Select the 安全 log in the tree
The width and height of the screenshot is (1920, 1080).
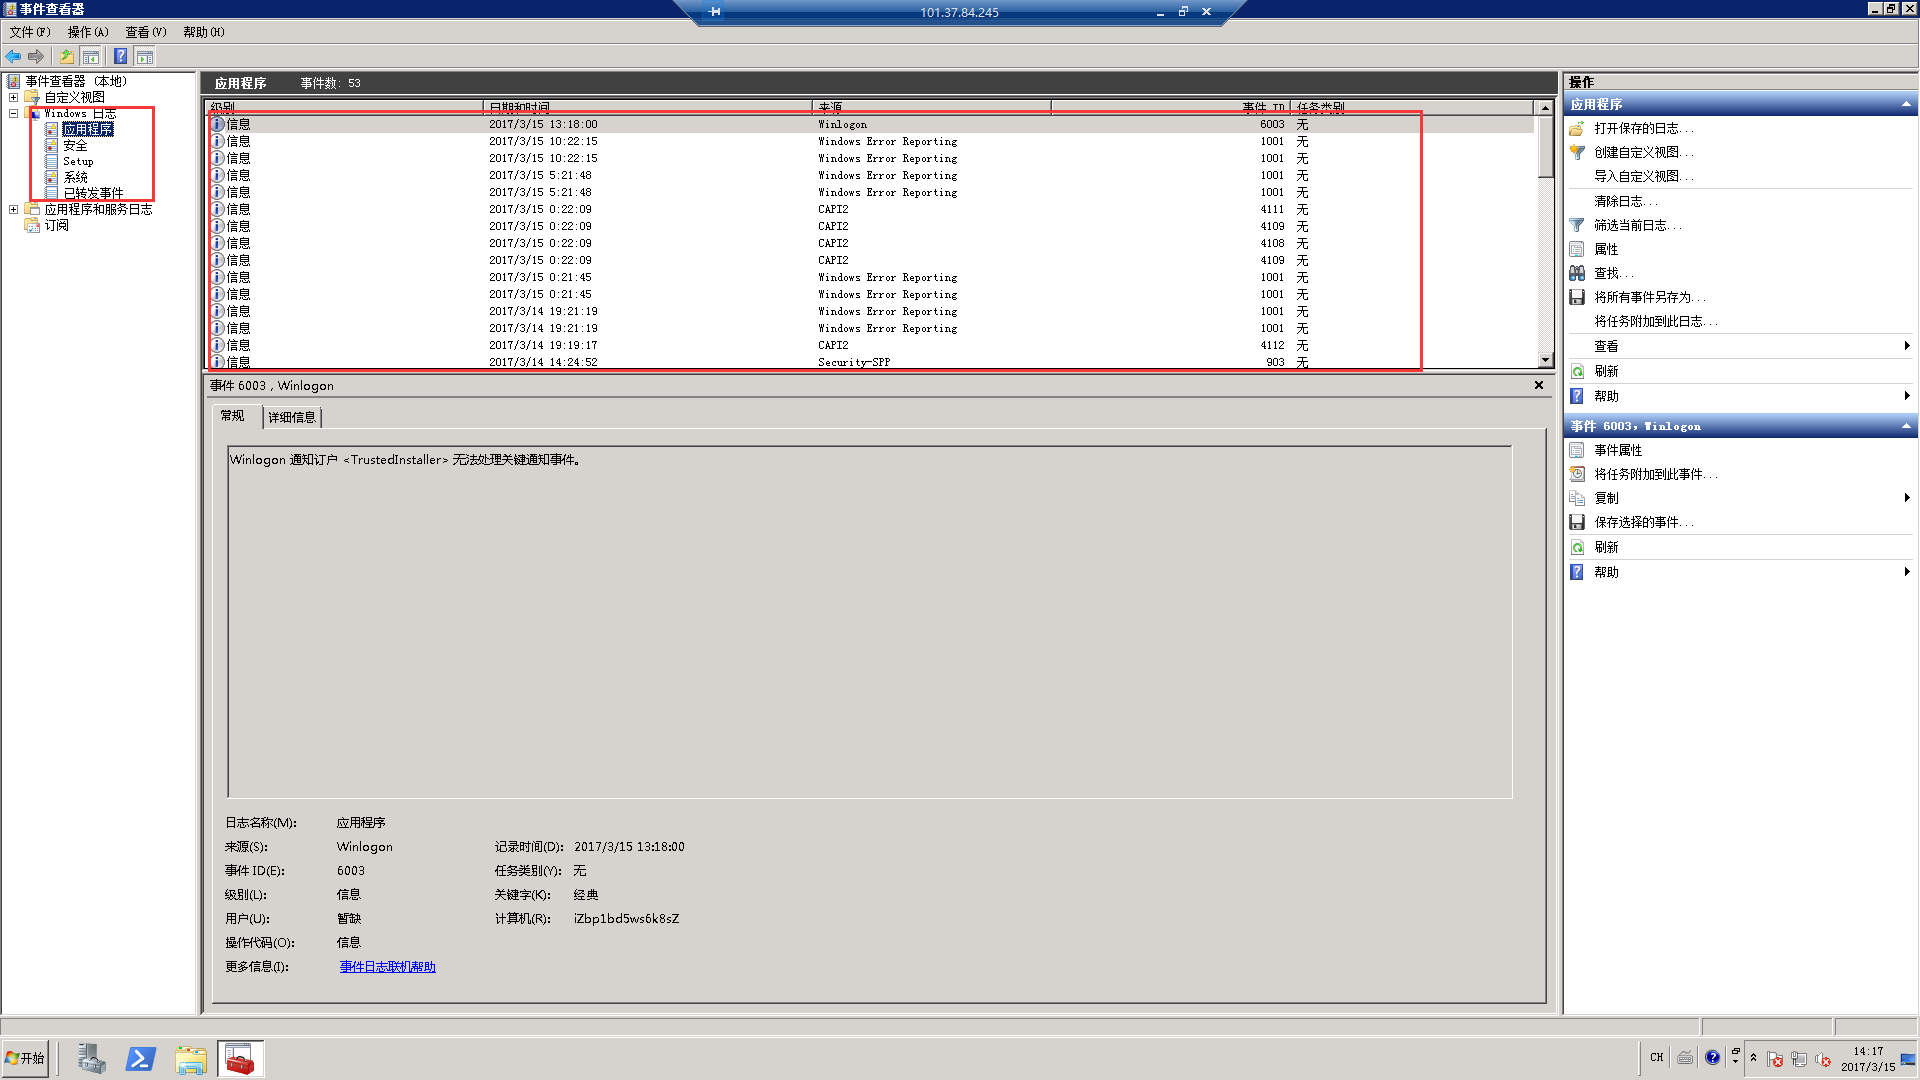coord(76,145)
